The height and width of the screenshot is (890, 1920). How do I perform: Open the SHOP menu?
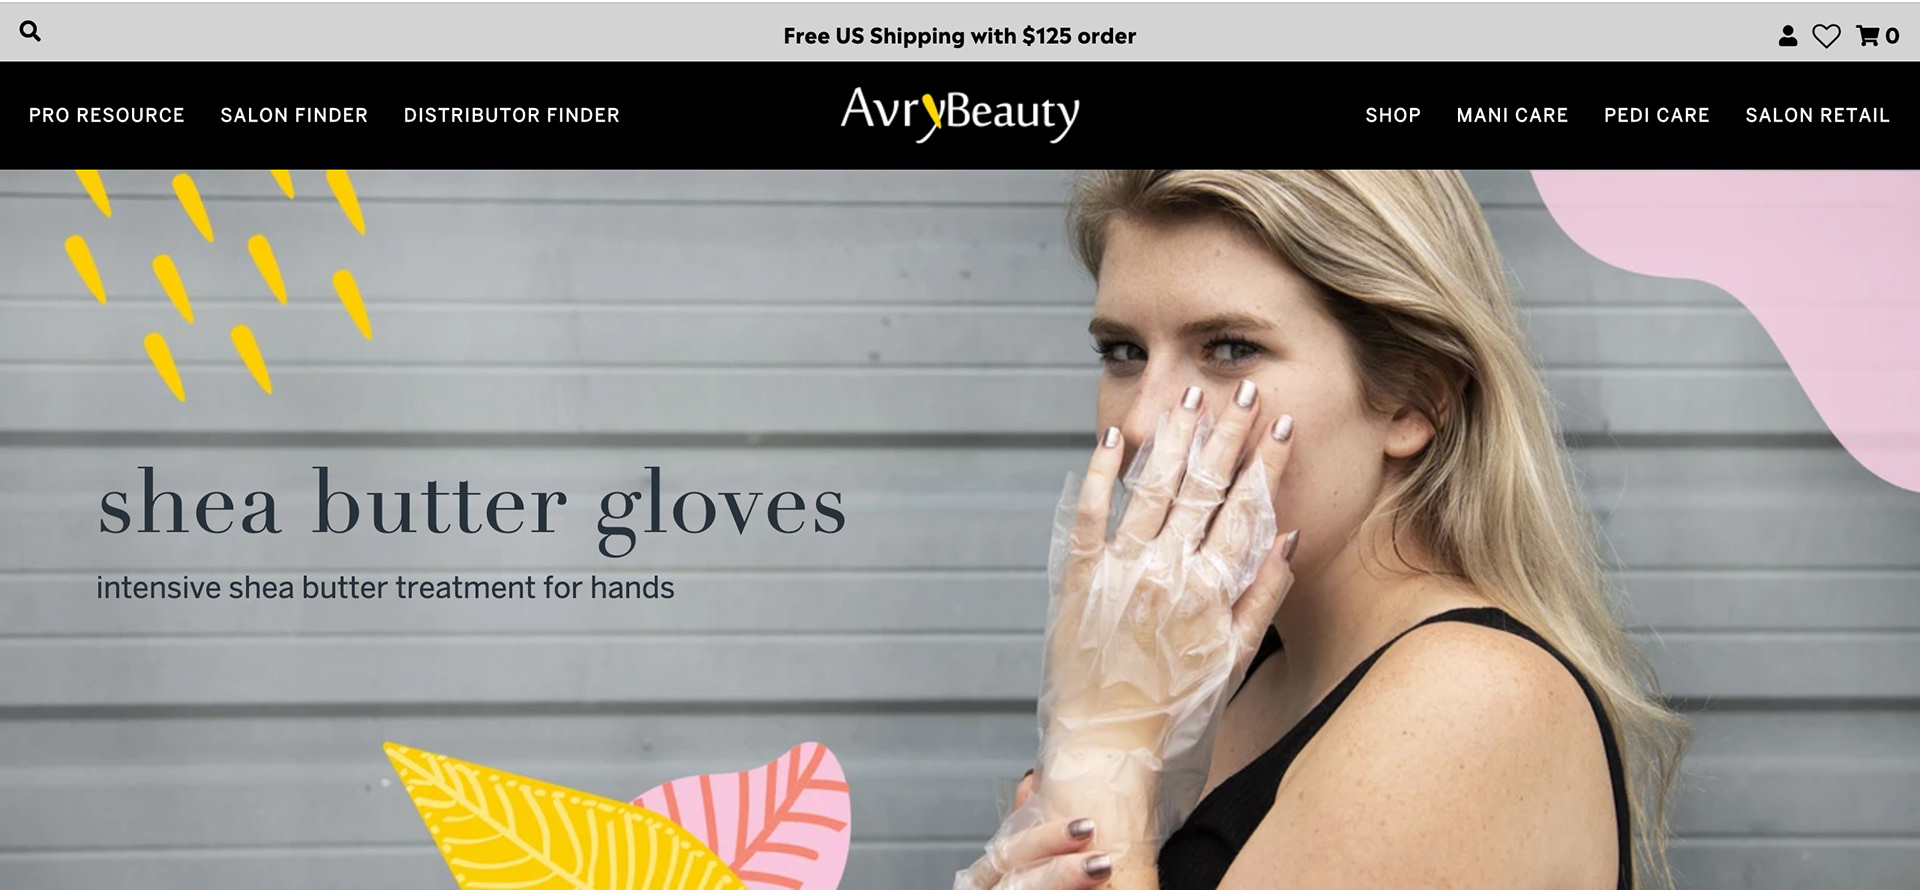(1393, 115)
